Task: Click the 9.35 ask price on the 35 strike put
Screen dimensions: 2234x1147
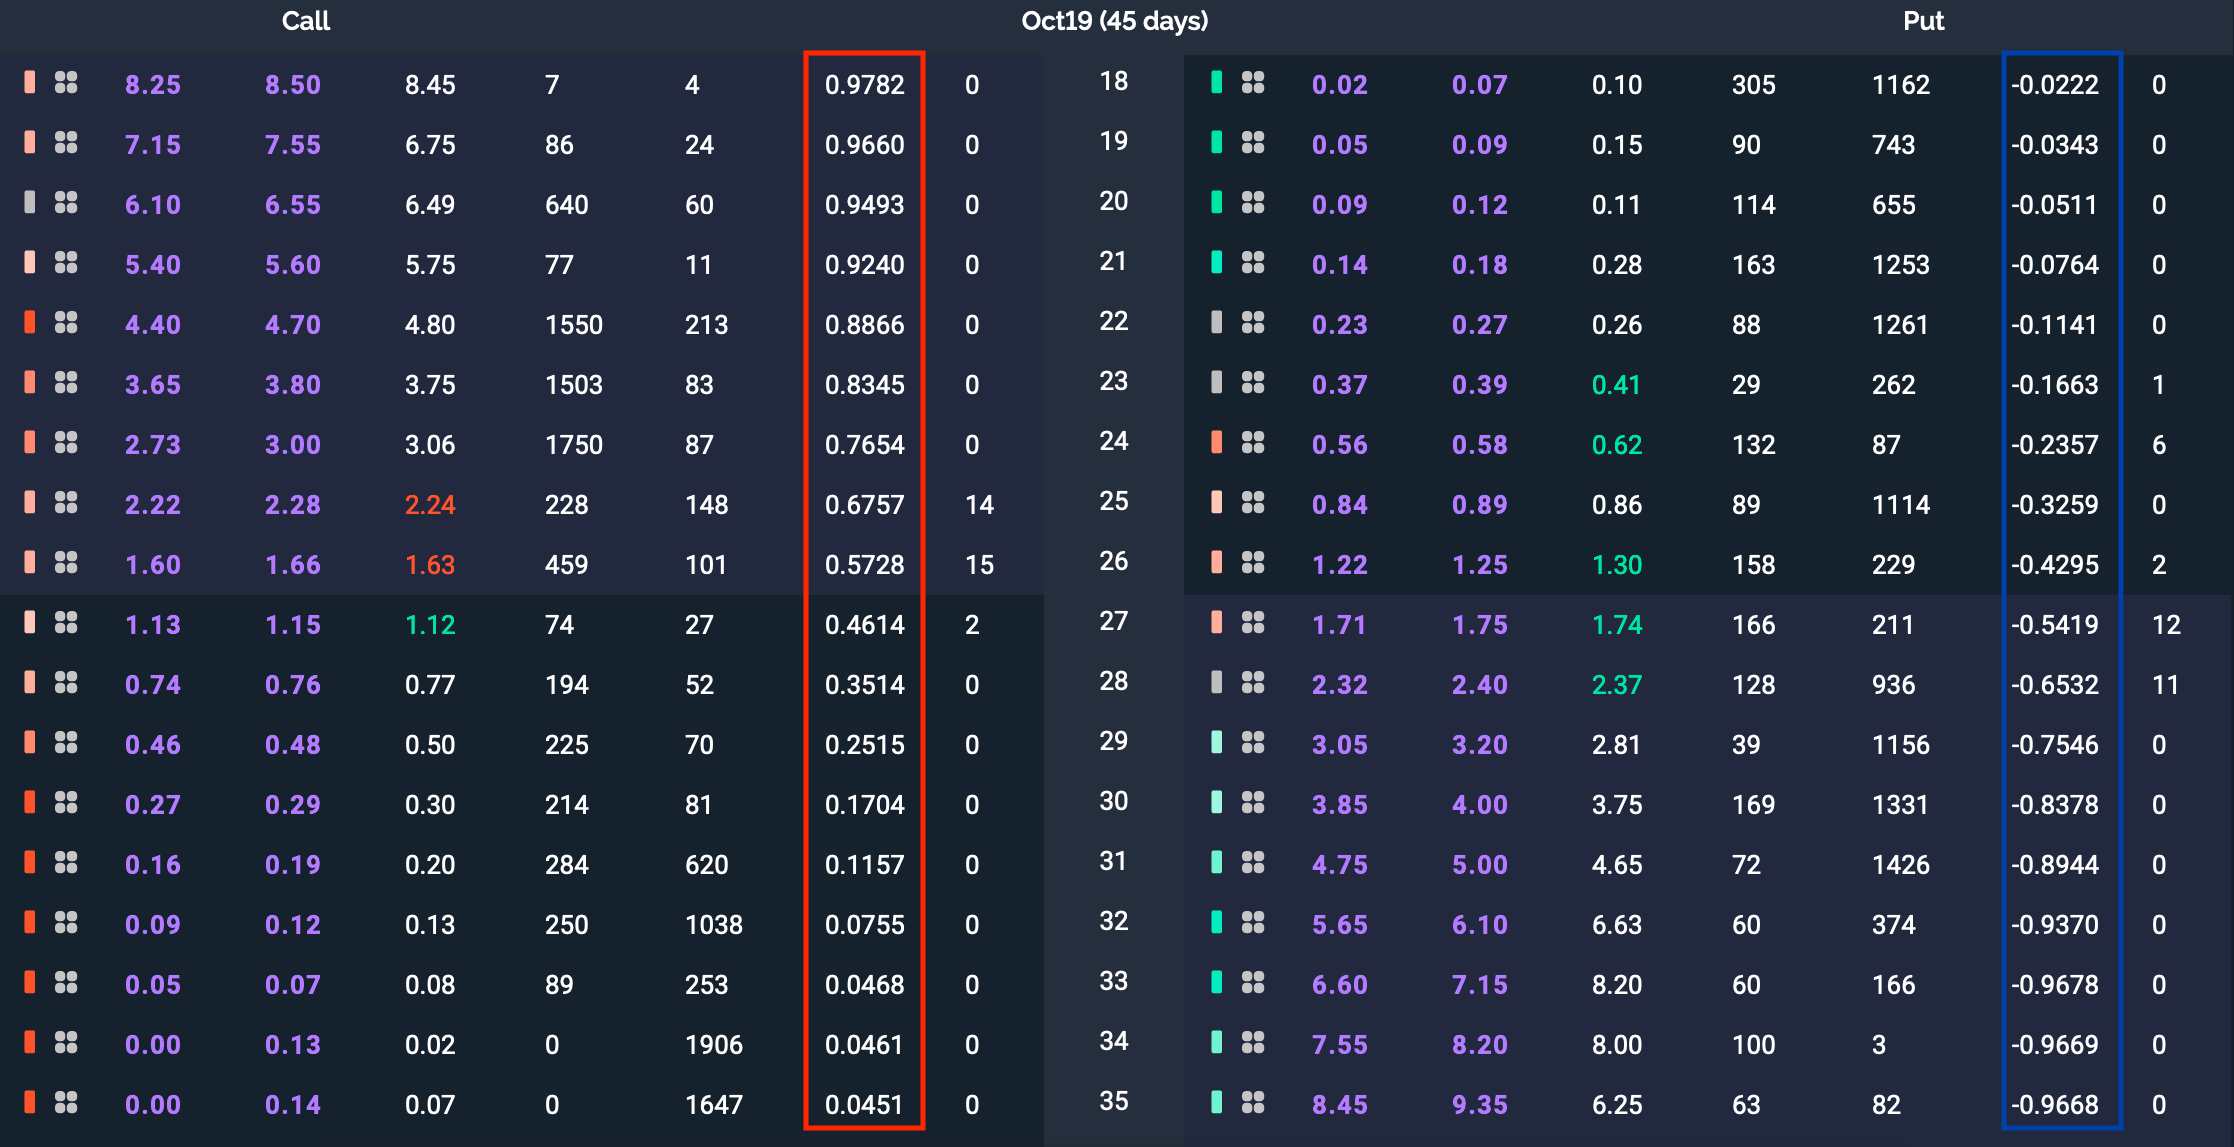Action: 1480,1104
